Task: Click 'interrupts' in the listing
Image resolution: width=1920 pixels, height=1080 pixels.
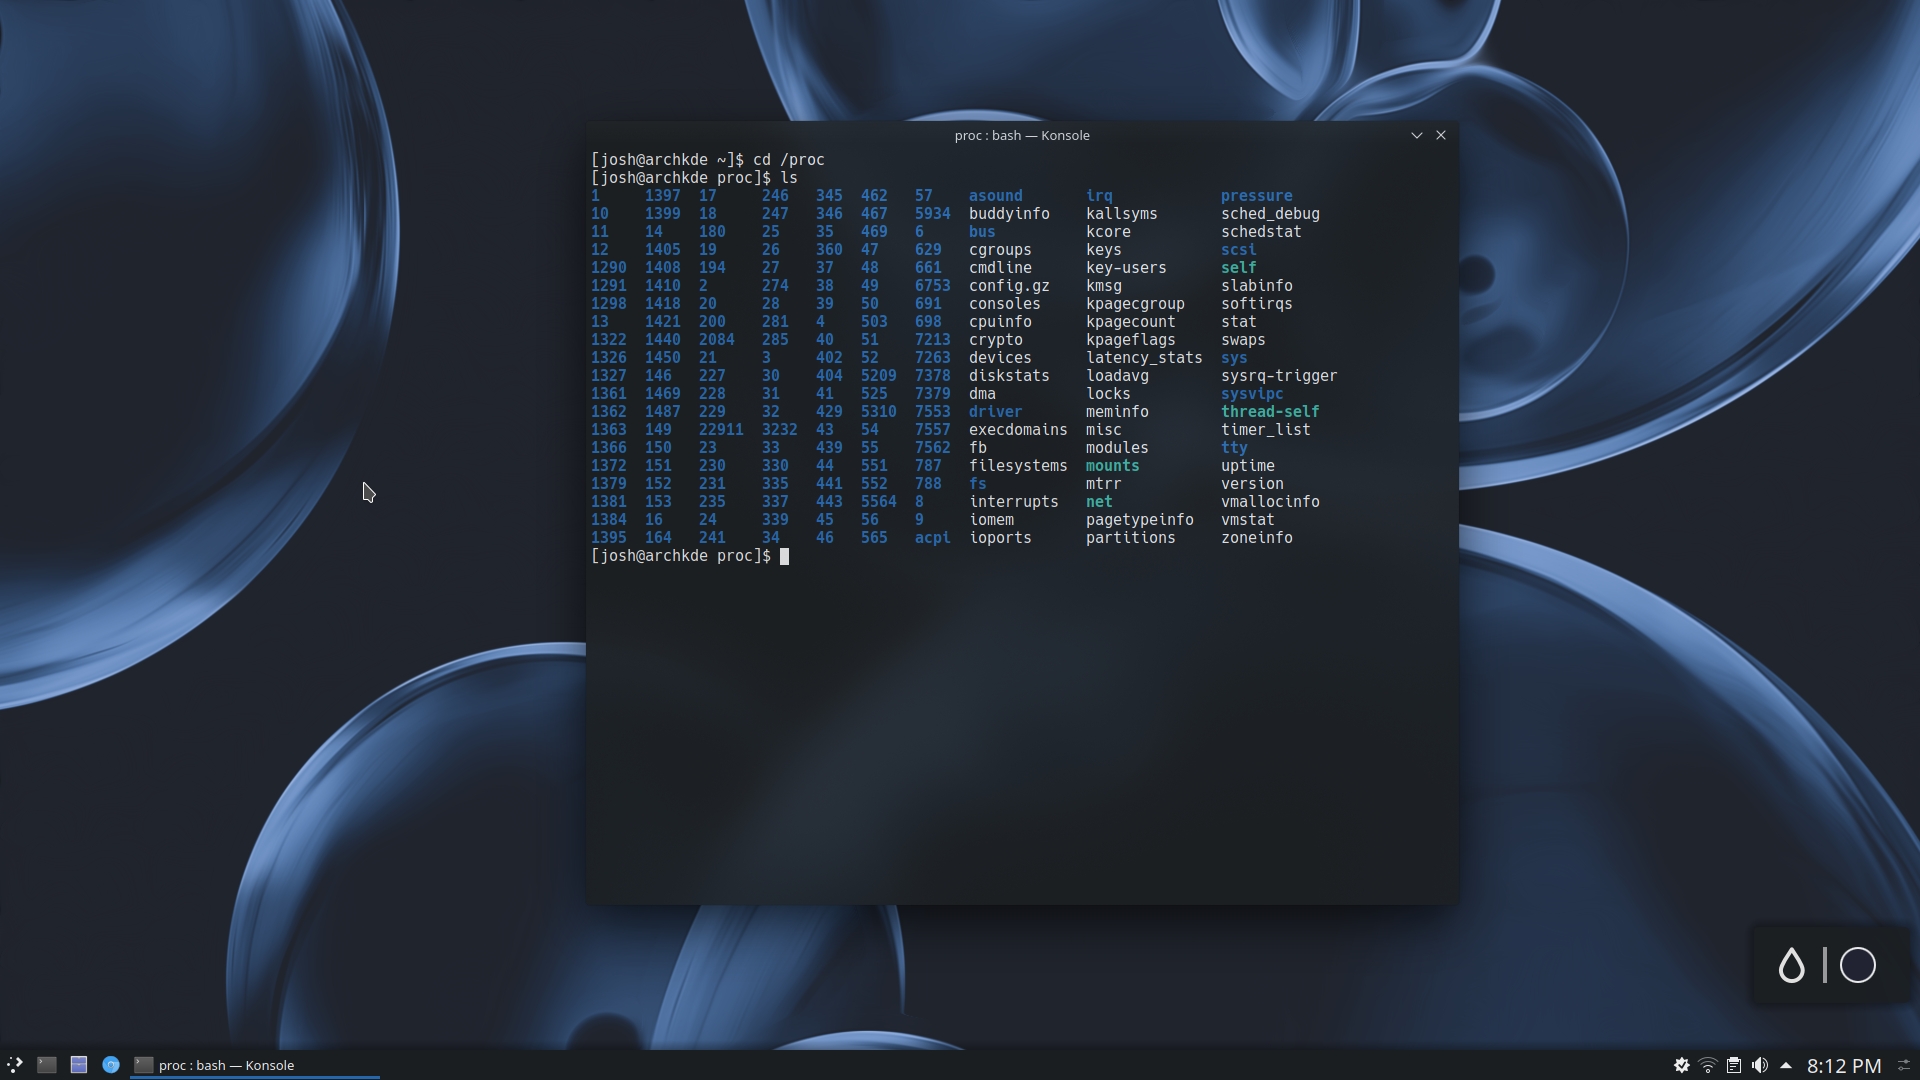Action: click(x=1013, y=502)
